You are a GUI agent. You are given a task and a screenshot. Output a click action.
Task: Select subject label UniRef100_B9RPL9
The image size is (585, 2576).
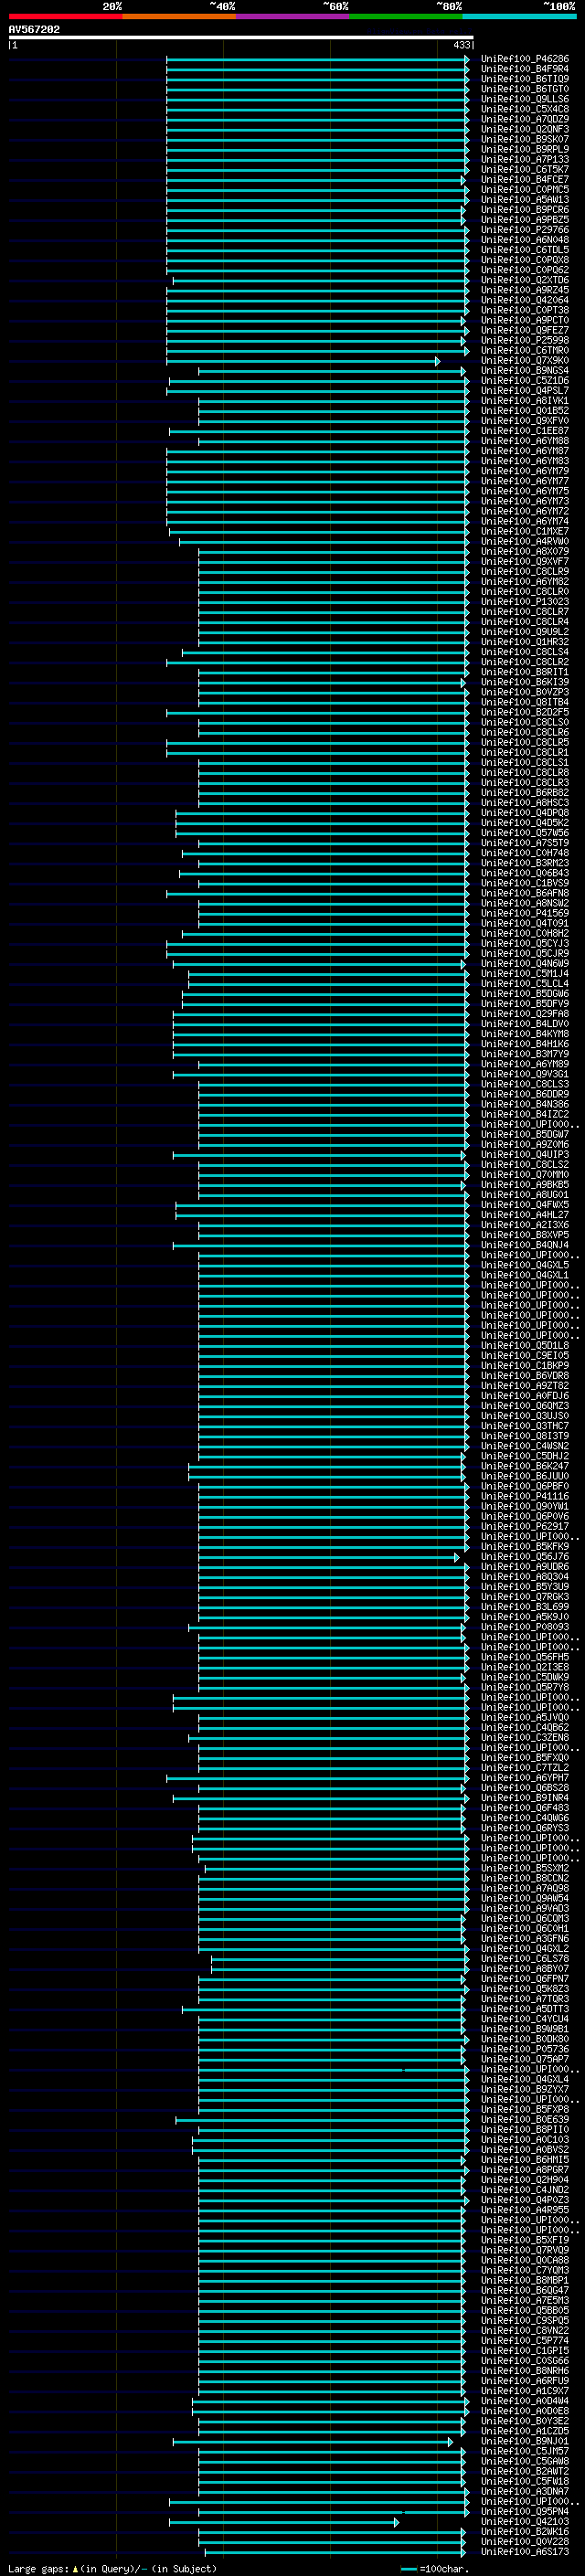[x=524, y=149]
